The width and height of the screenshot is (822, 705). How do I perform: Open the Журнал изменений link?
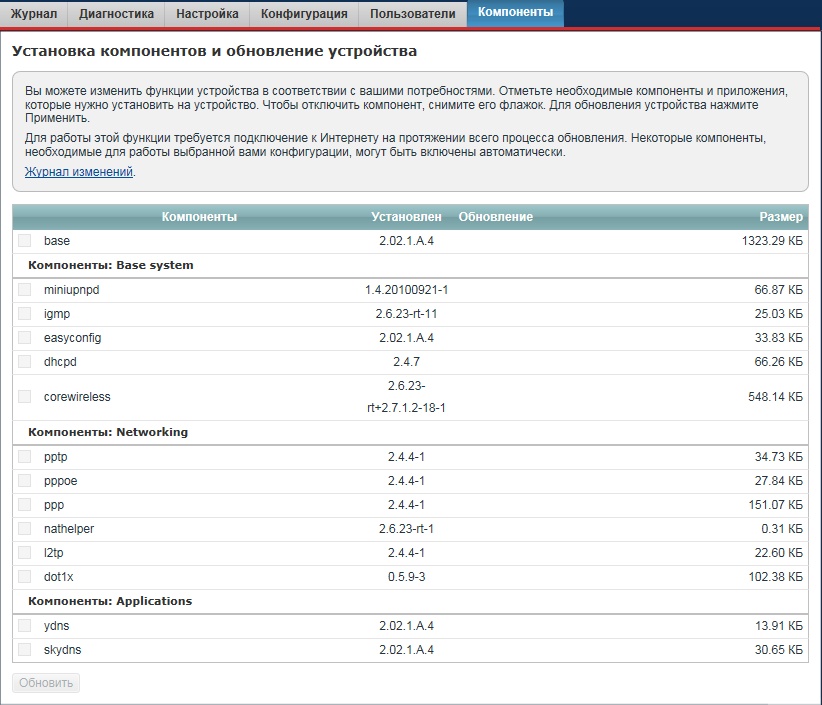(x=79, y=172)
